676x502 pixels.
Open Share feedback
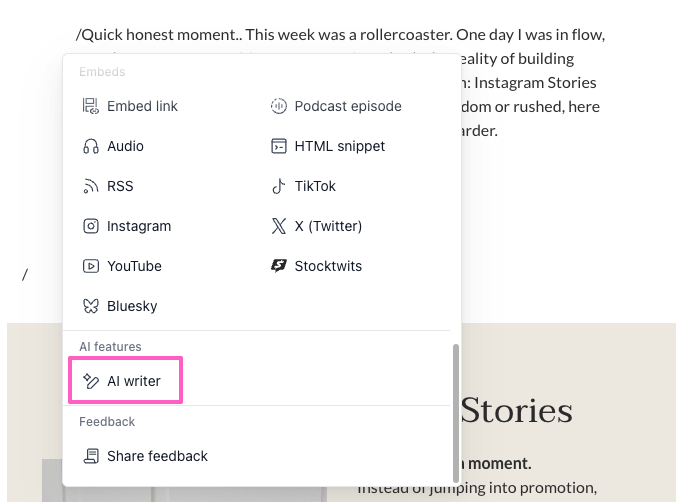(x=145, y=456)
